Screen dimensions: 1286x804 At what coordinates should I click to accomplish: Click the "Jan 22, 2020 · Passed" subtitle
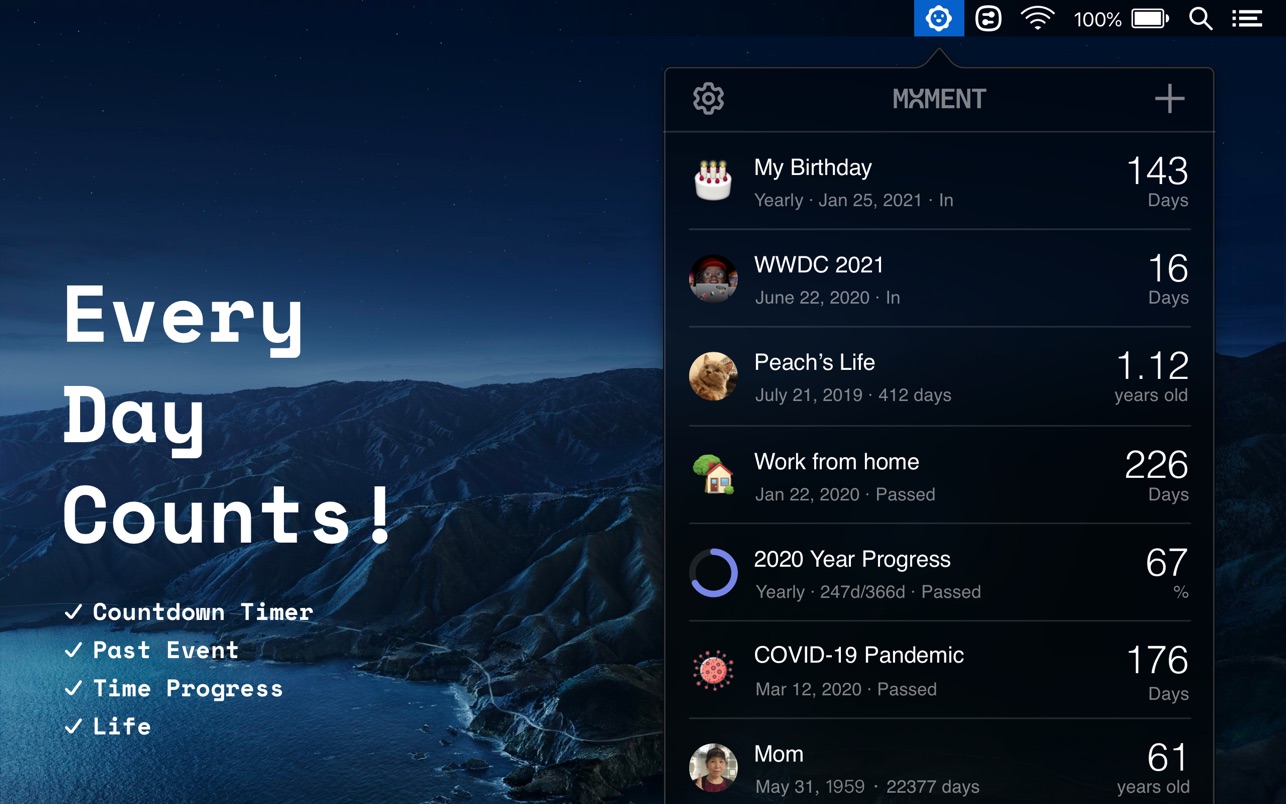click(845, 494)
